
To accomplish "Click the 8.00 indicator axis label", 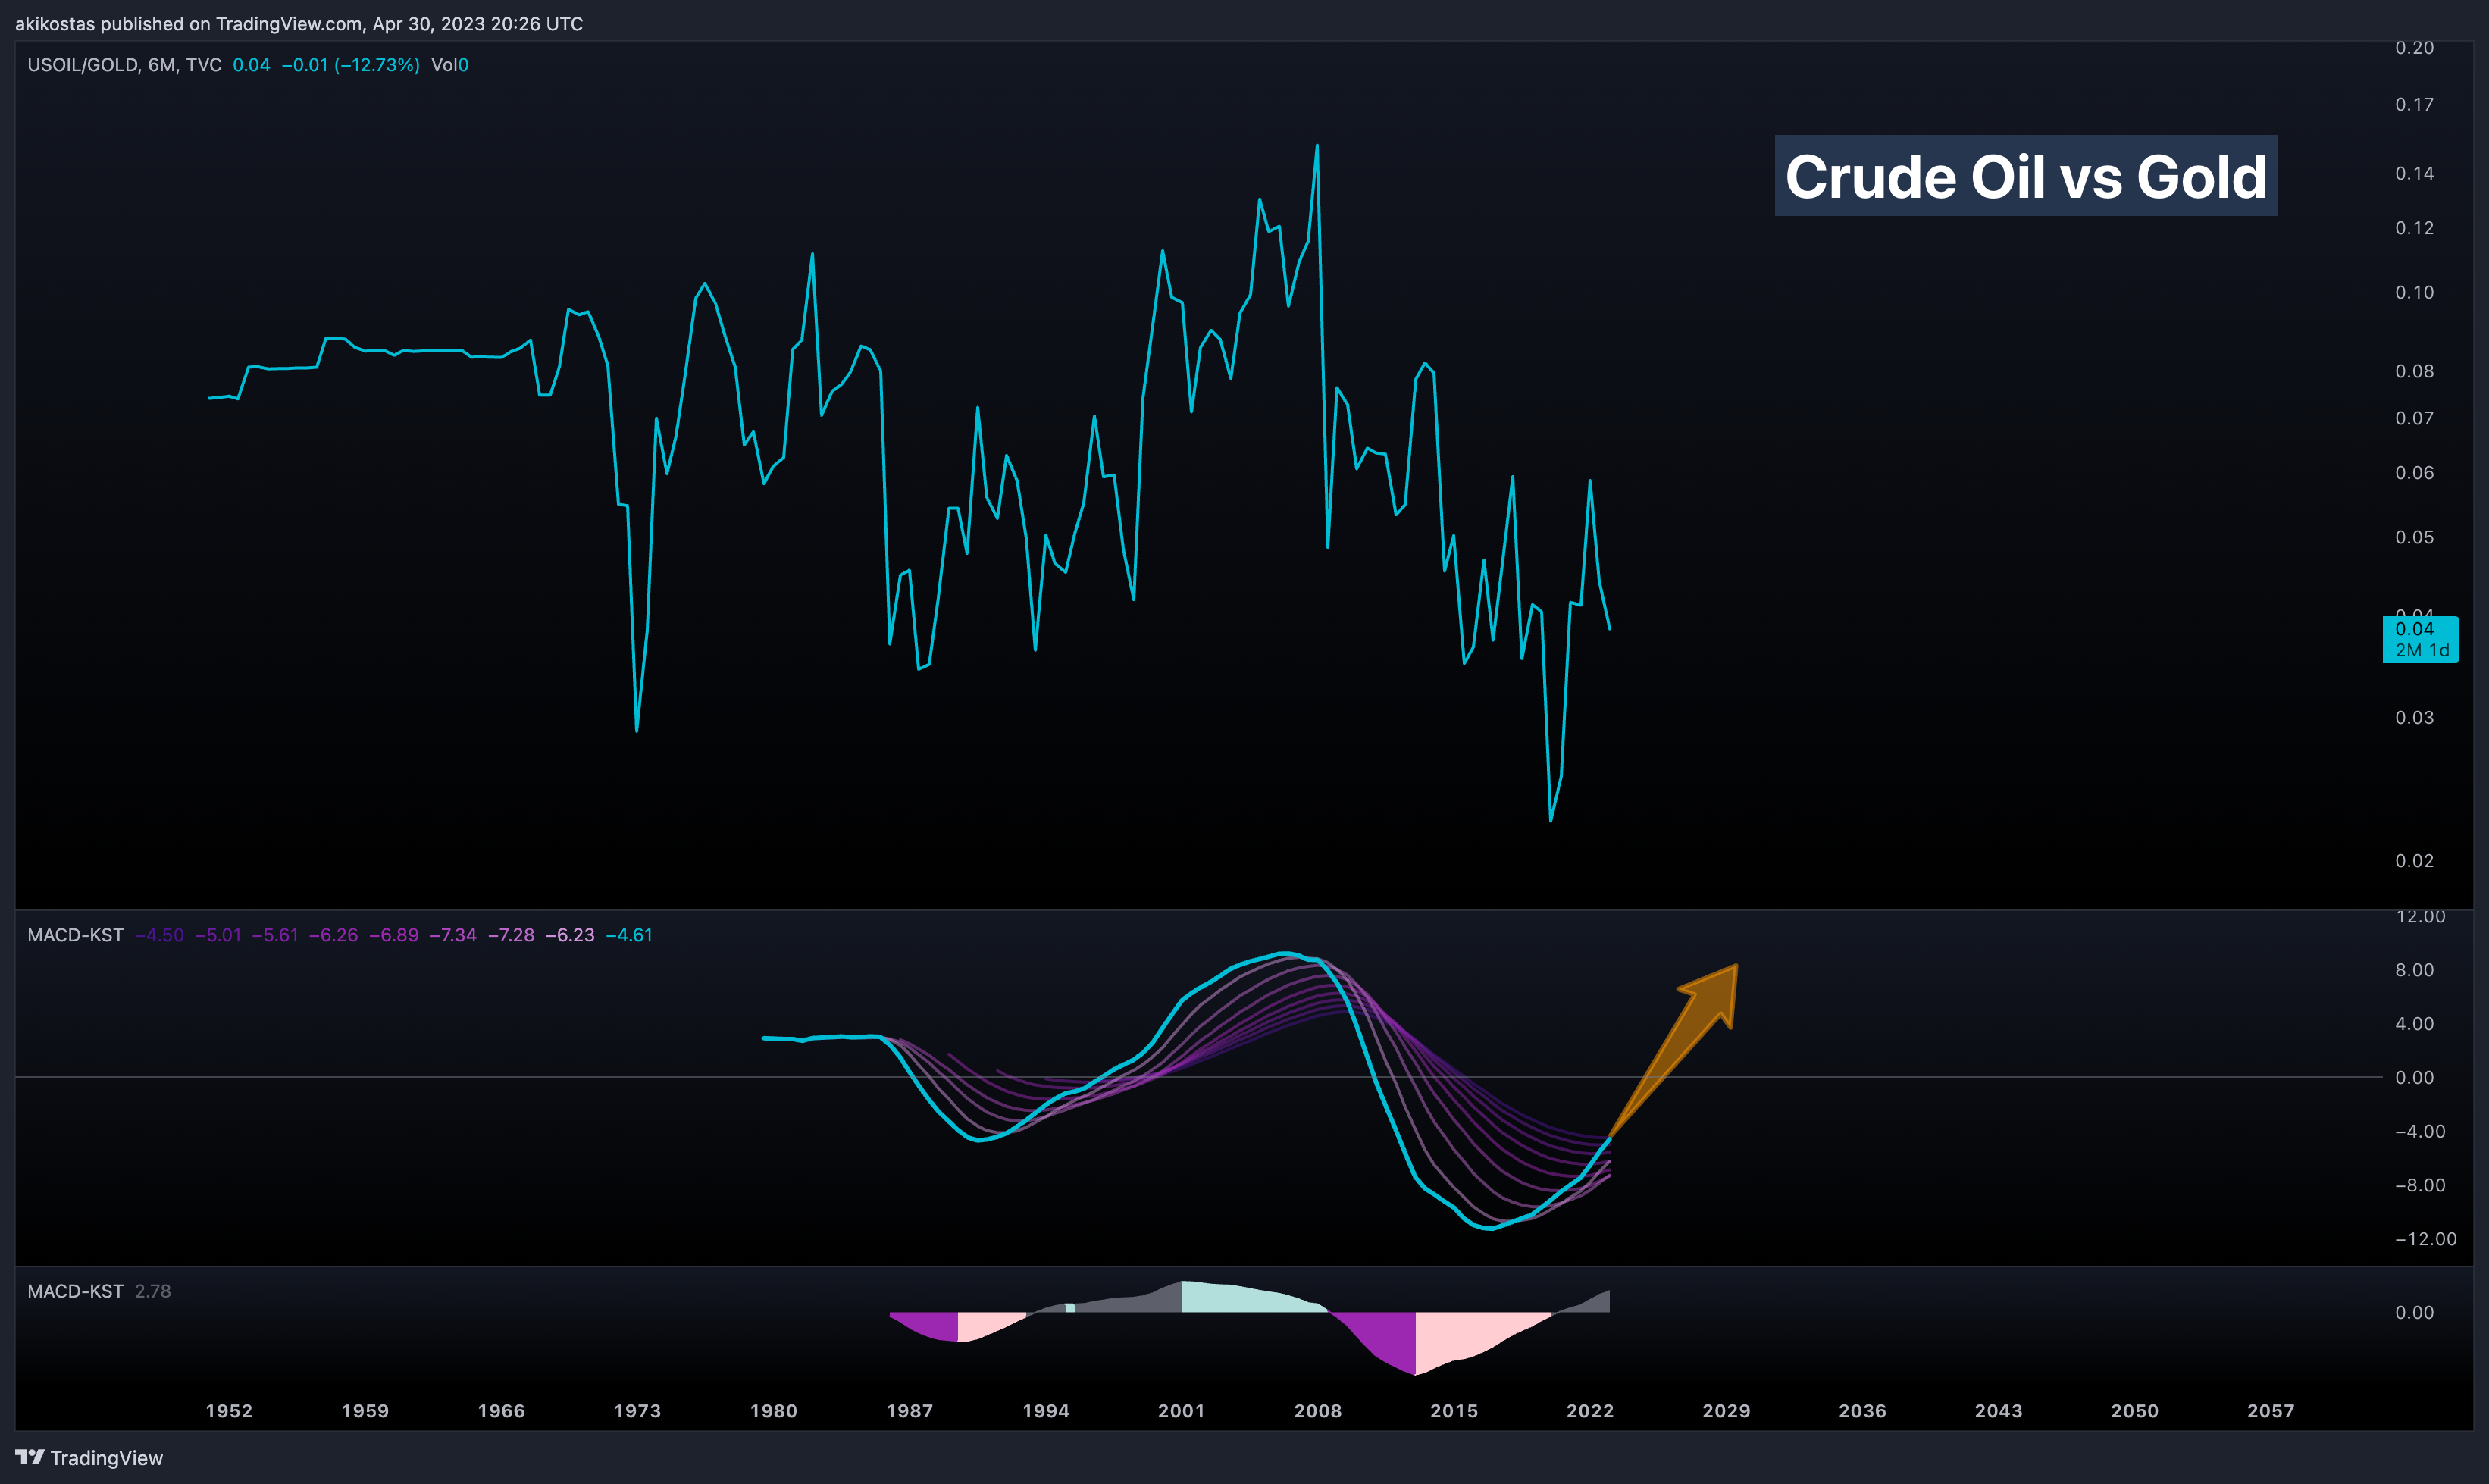I will [x=2414, y=970].
